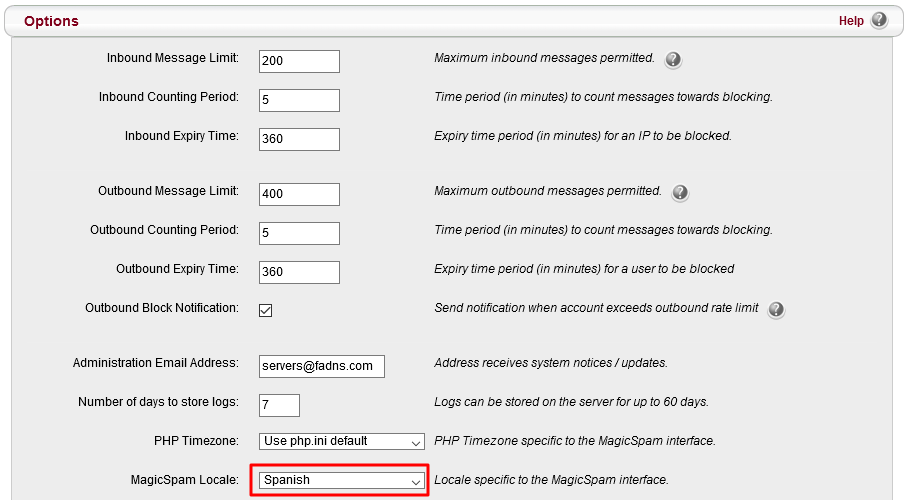
Task: Click the MagicSpam Locale label
Action: point(184,479)
